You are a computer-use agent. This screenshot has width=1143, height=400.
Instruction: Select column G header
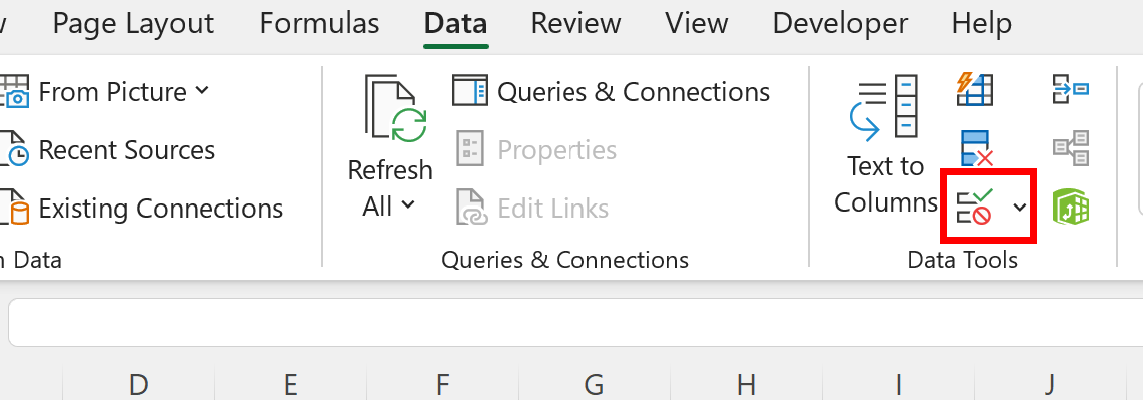pos(594,384)
